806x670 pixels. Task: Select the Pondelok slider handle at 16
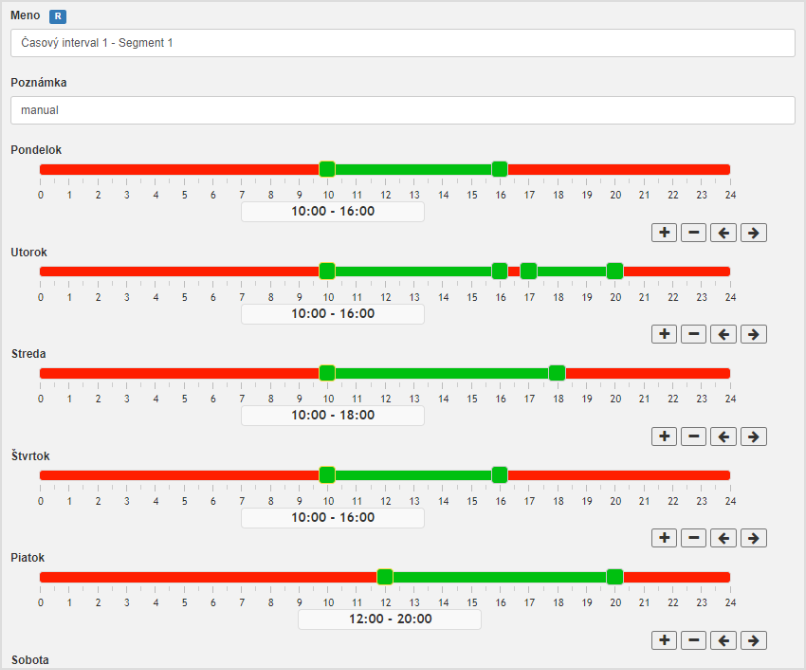499,169
